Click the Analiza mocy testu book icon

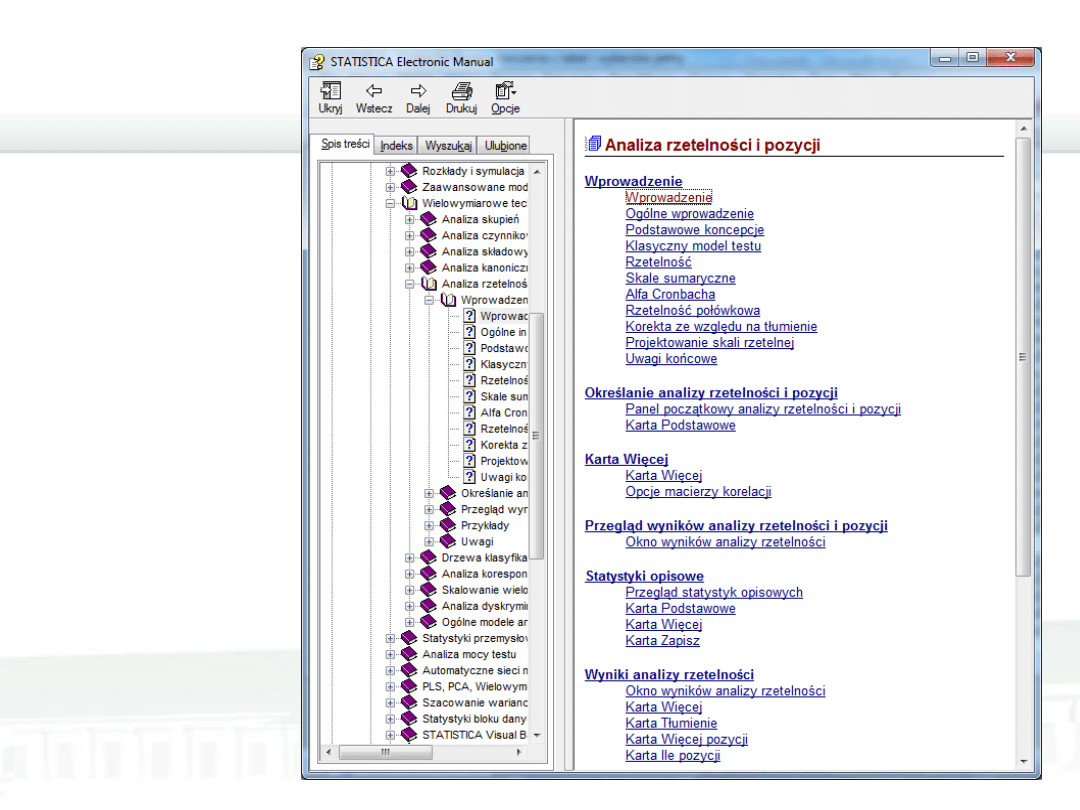(409, 654)
